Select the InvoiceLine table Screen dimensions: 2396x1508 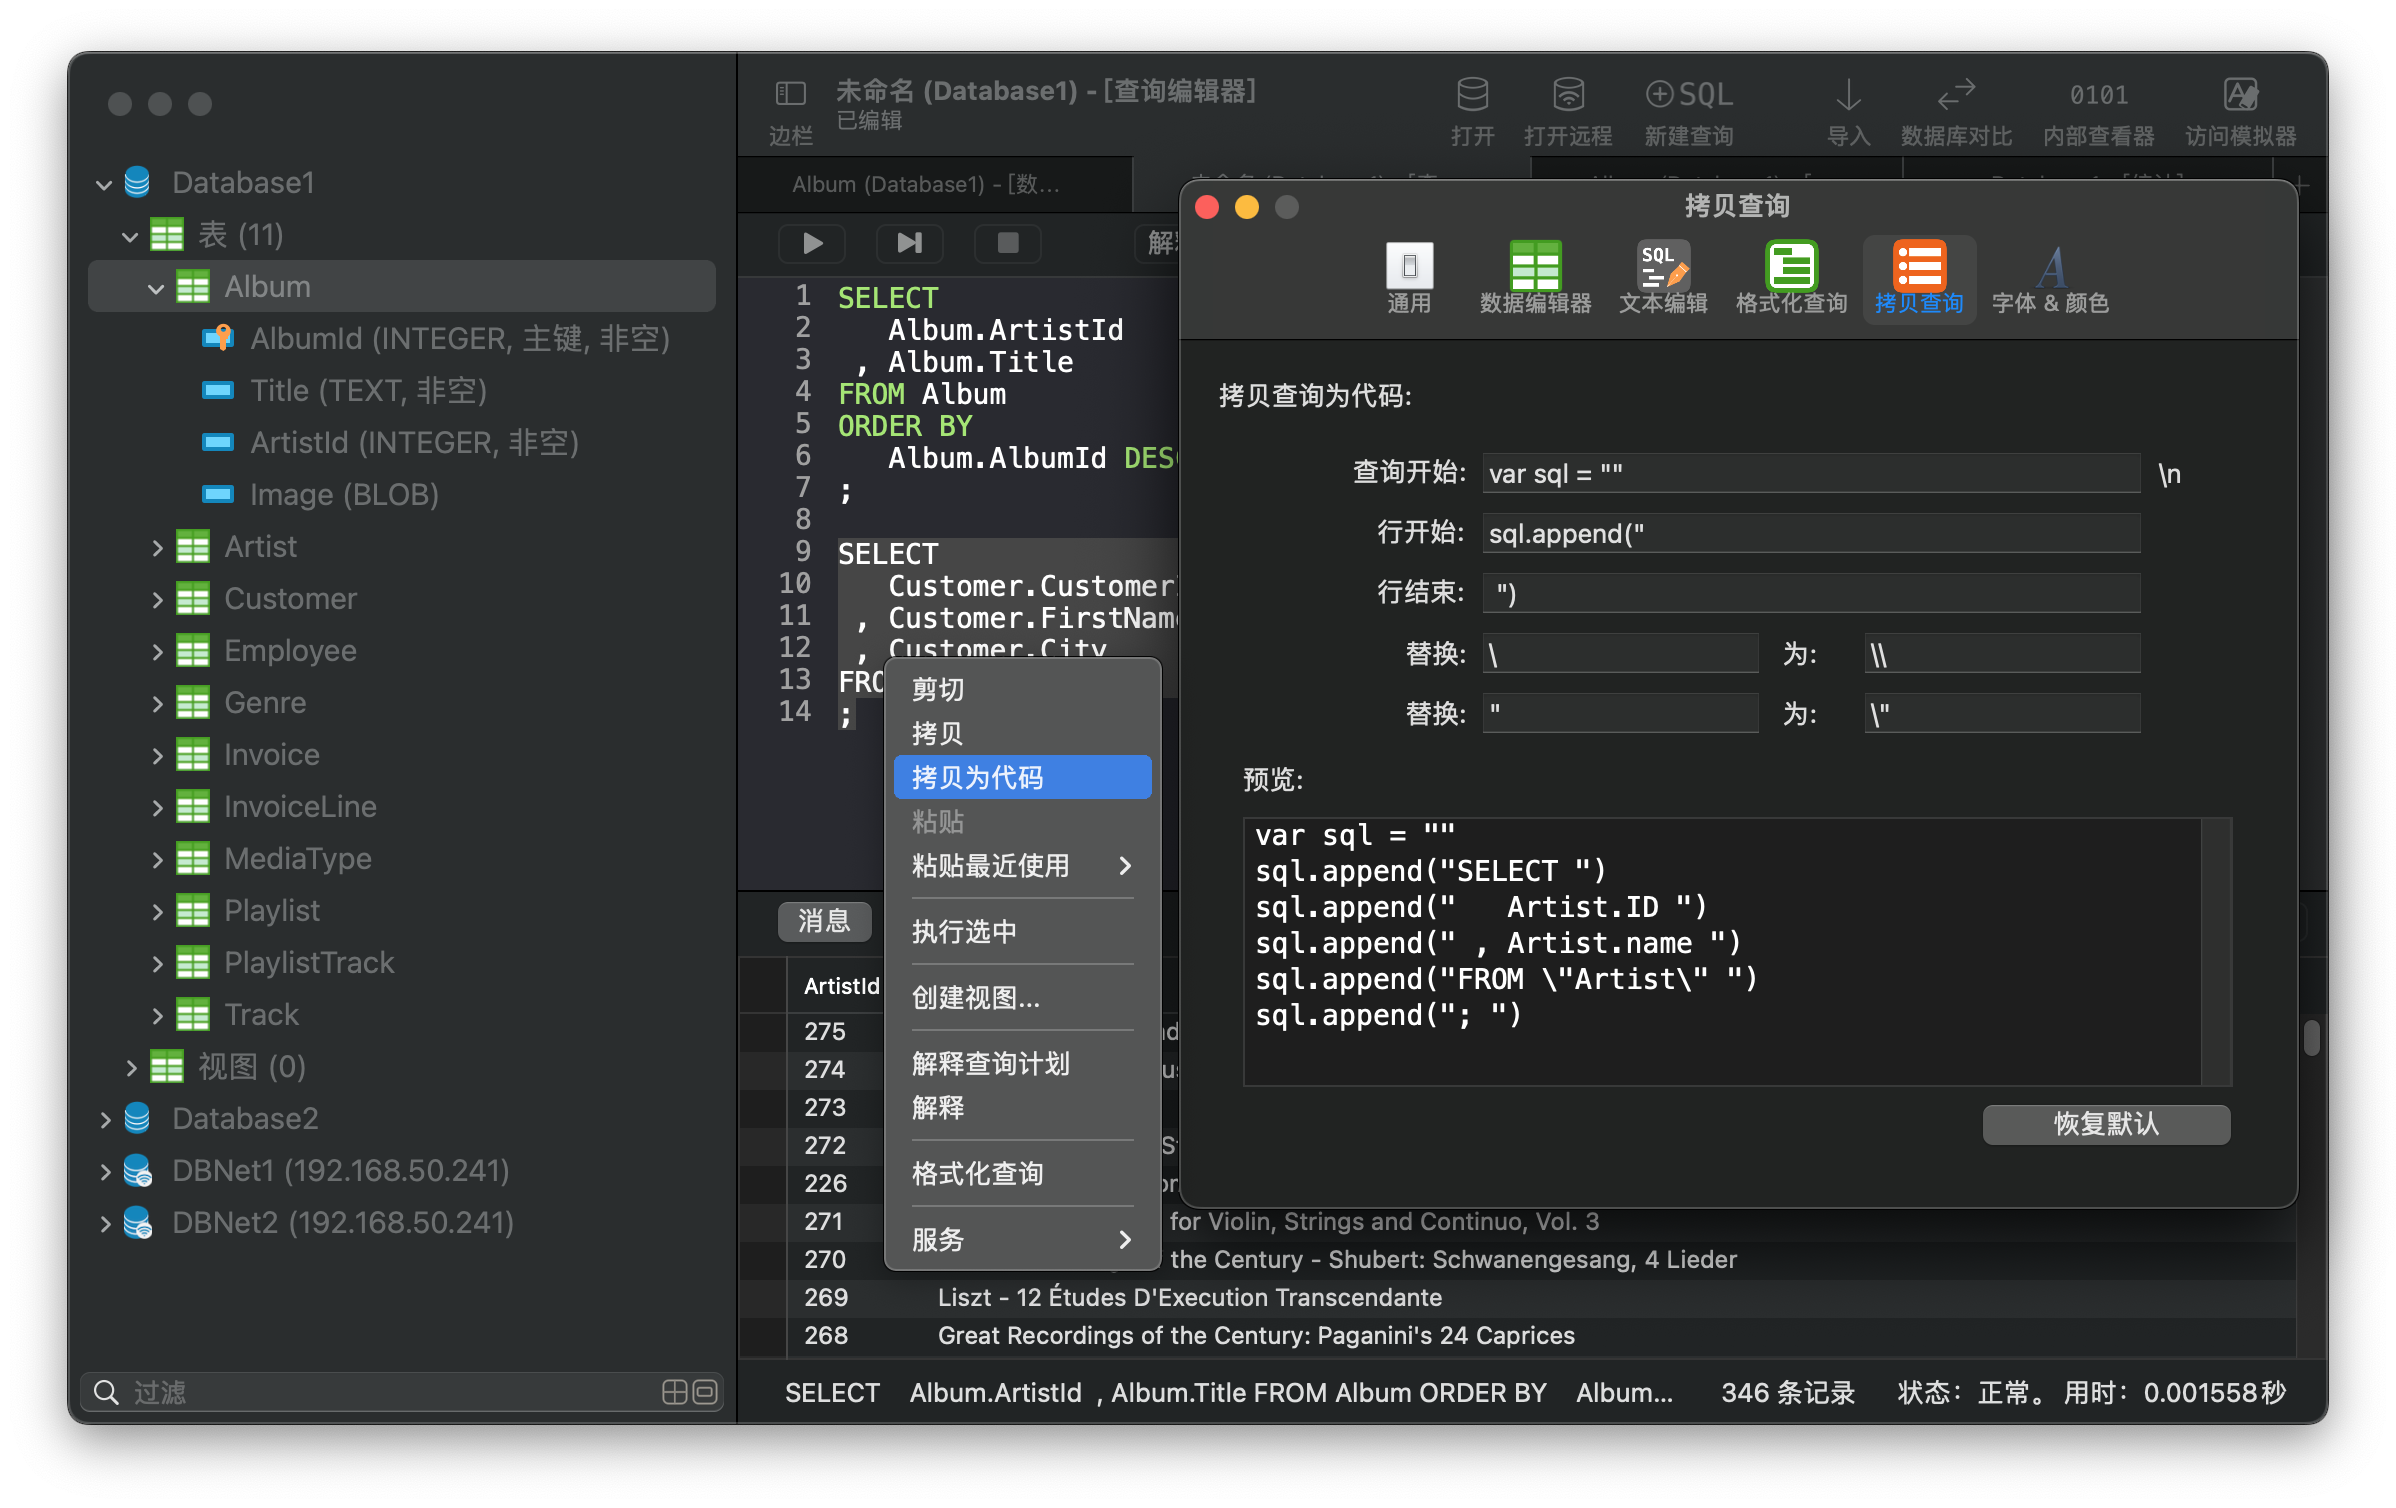[300, 806]
